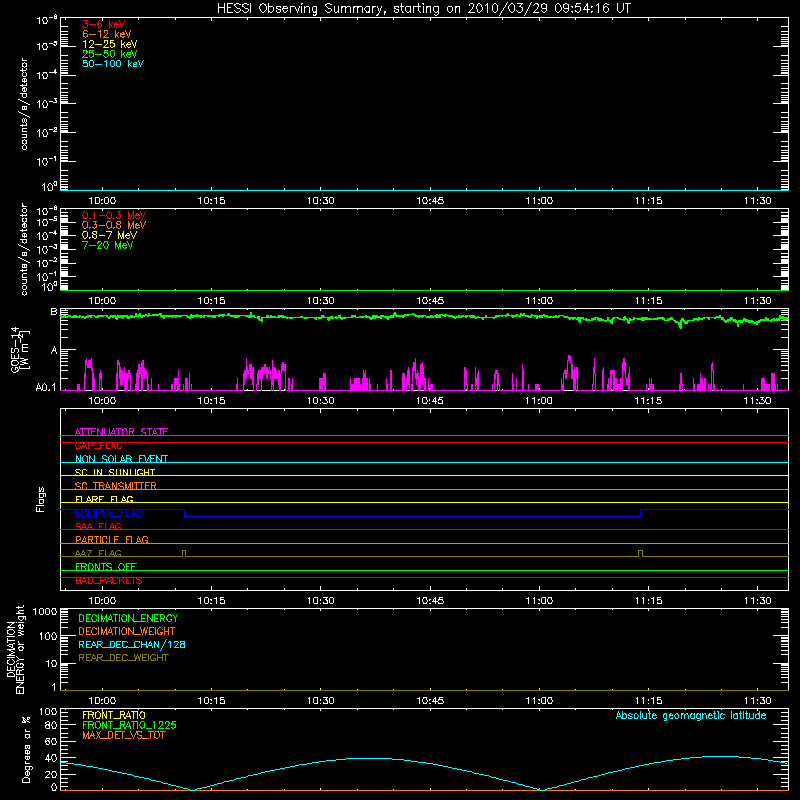Image resolution: width=800 pixels, height=800 pixels.
Task: Click the 1000 tick label on decimation axis
Action: [45, 612]
